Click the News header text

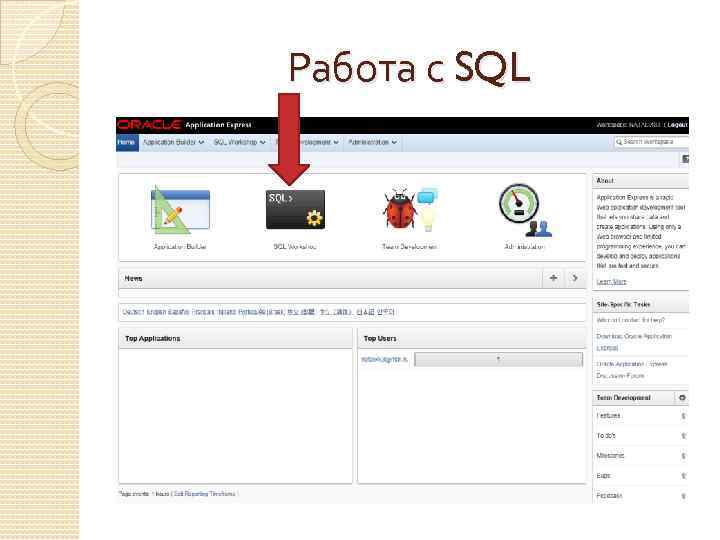tap(134, 278)
